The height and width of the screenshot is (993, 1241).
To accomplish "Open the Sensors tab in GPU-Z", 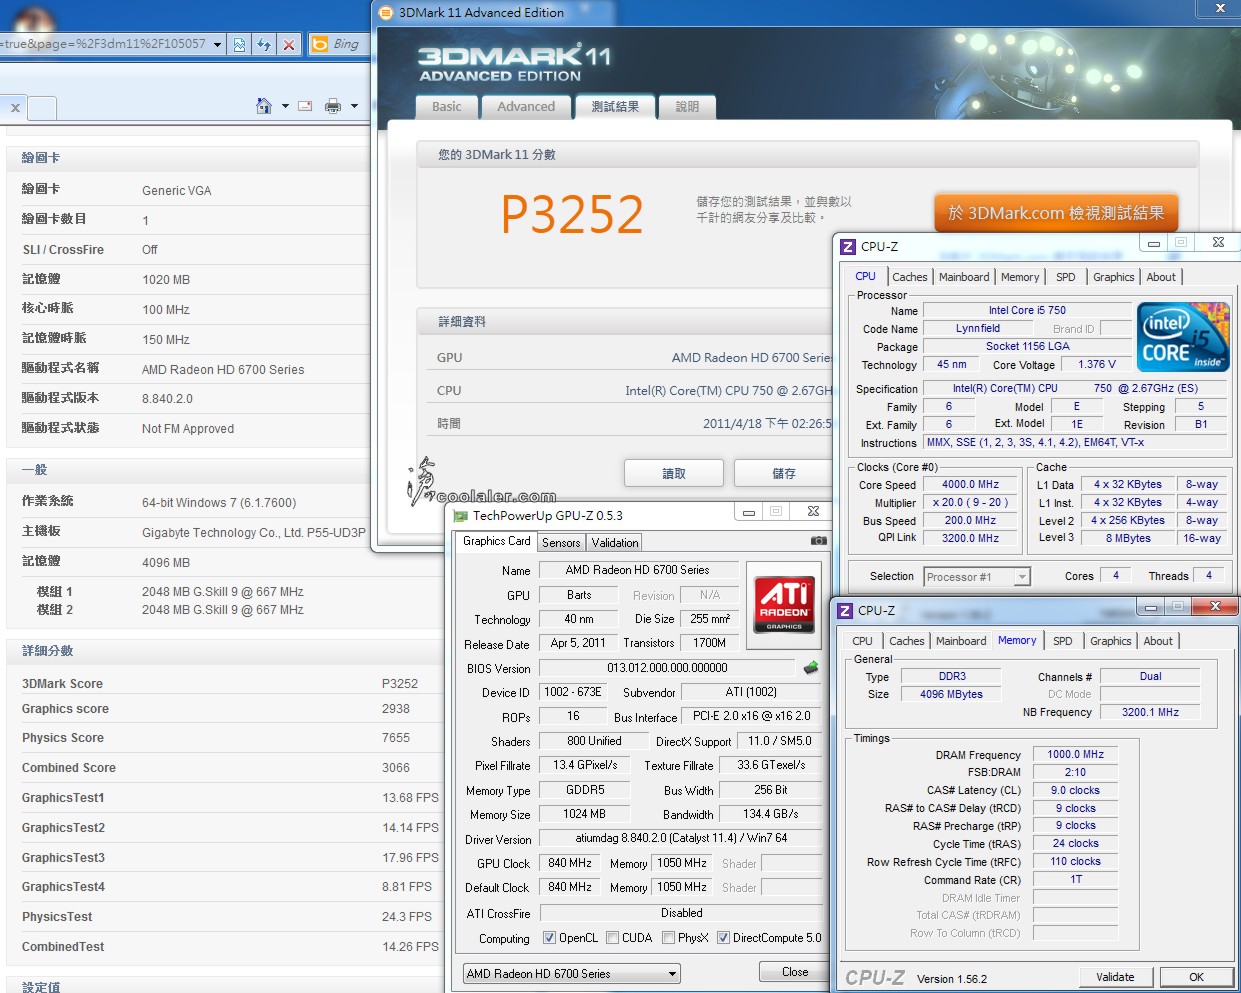I will [x=561, y=543].
